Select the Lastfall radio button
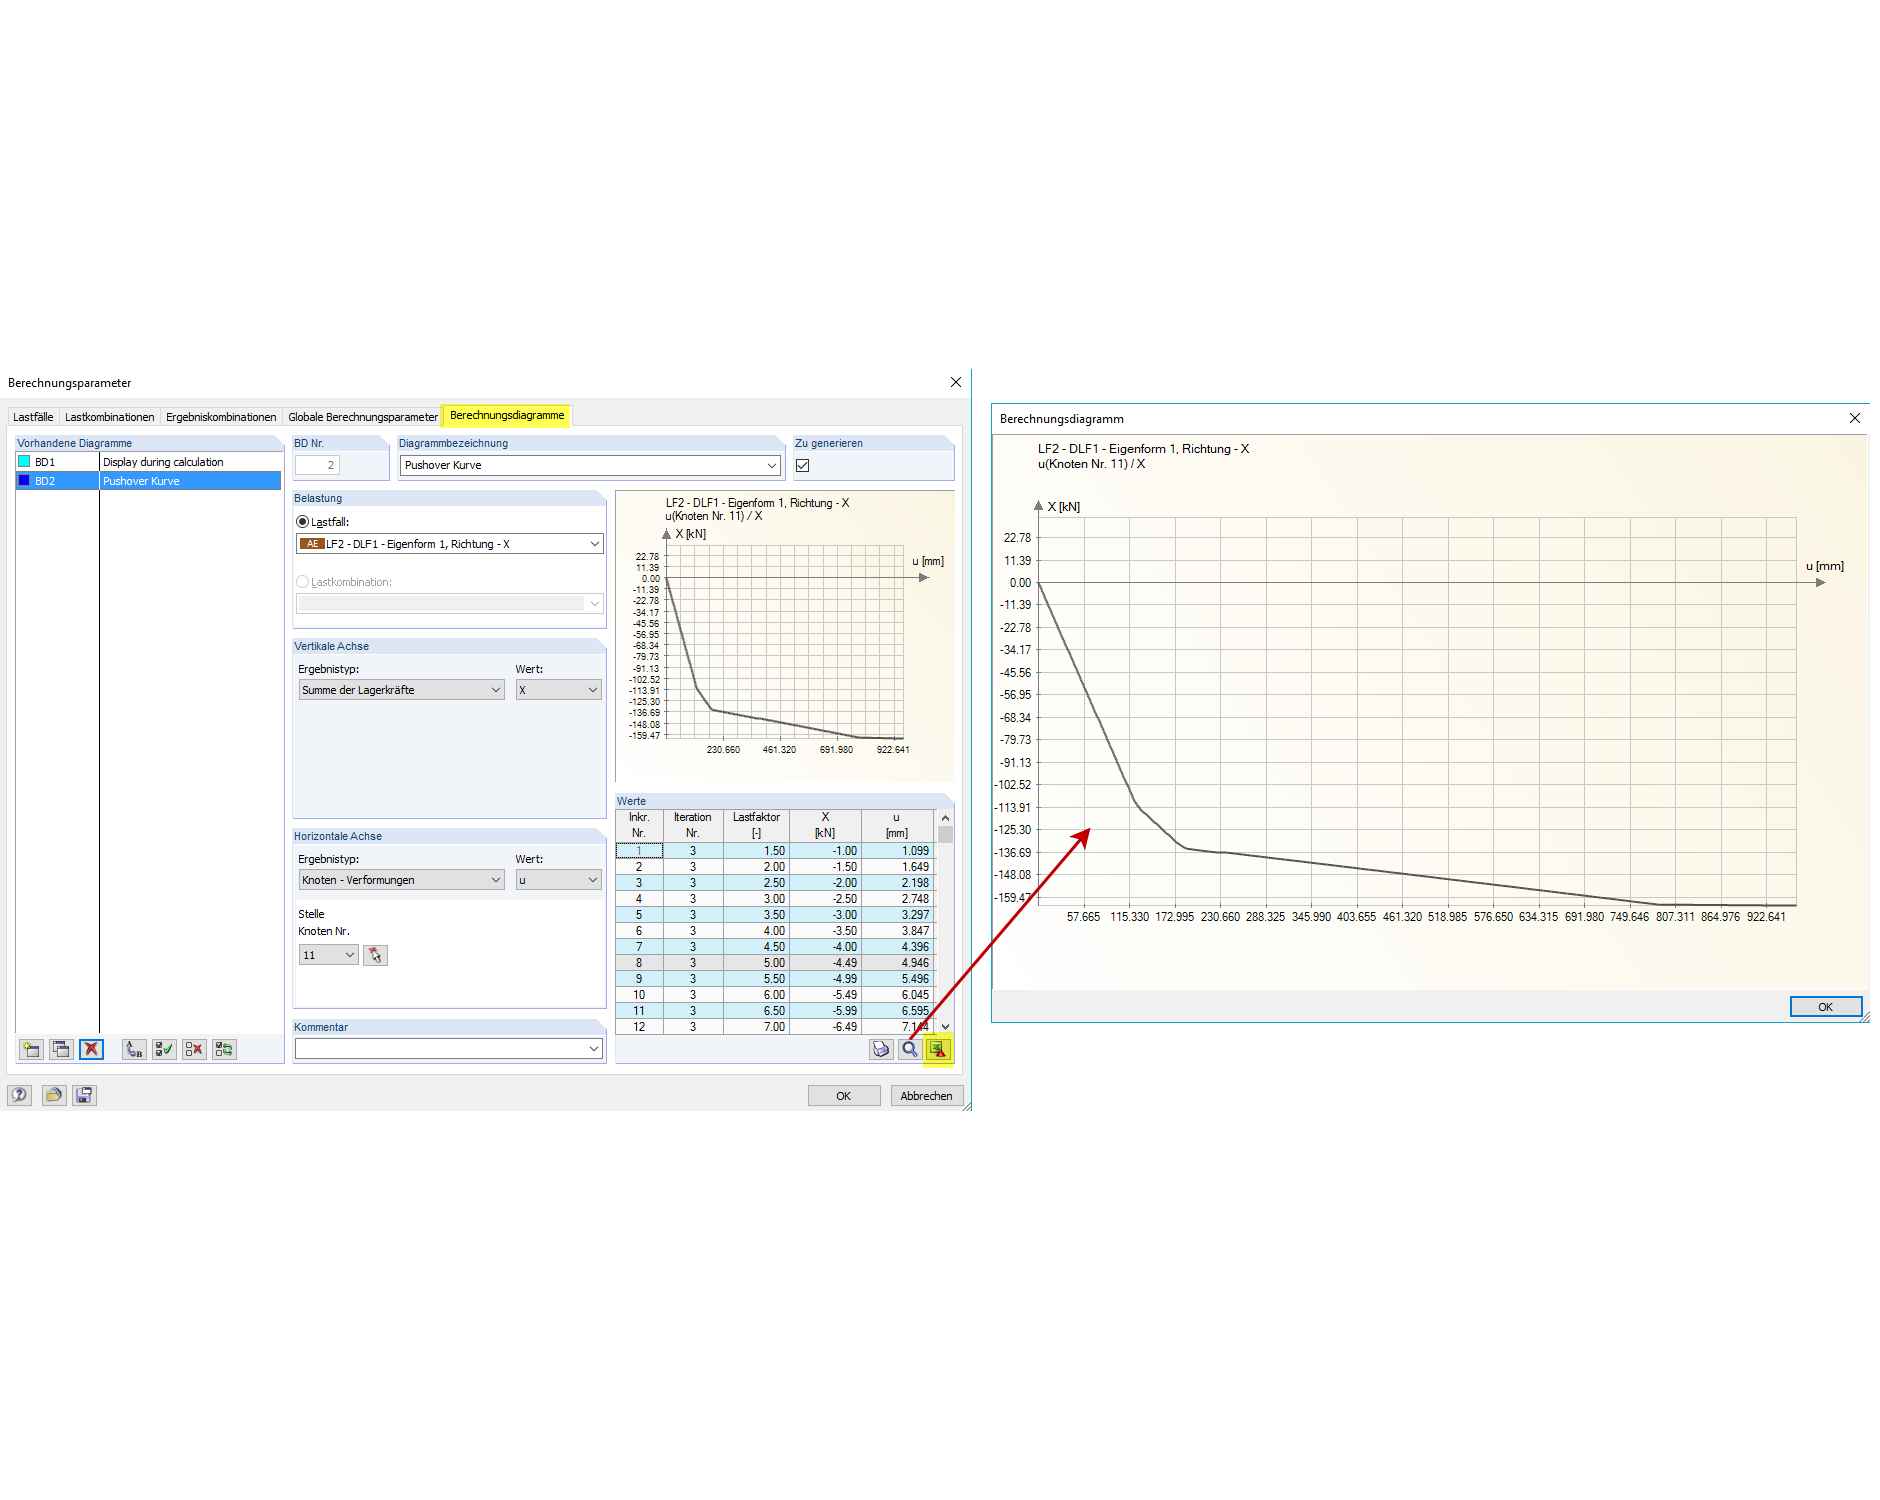The height and width of the screenshot is (1500, 1880). pyautogui.click(x=303, y=522)
